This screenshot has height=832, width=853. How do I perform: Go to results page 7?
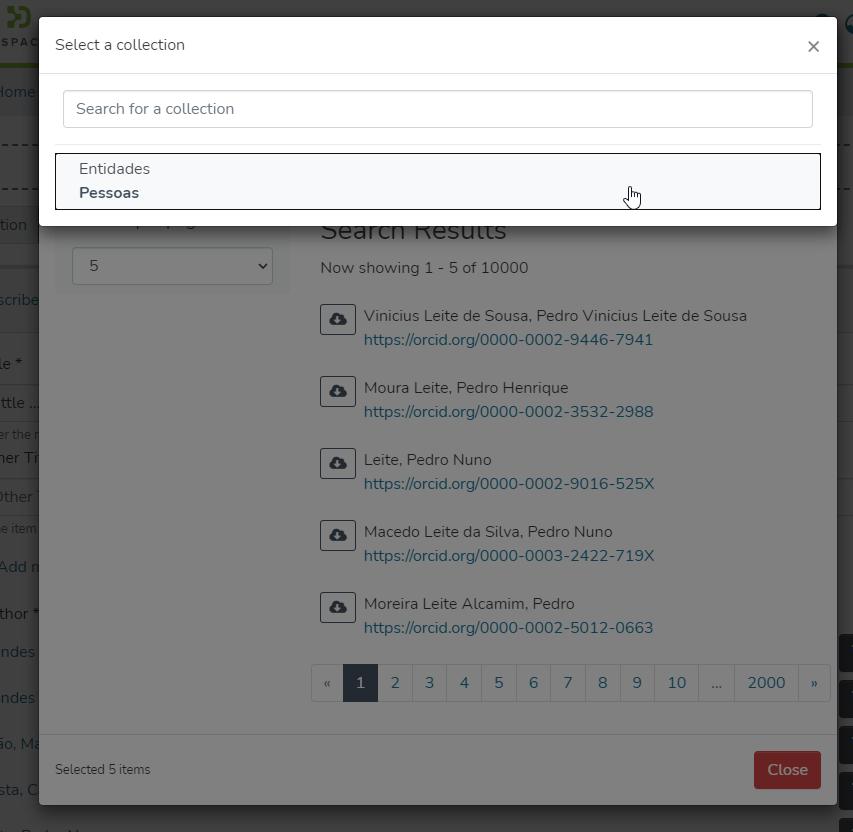(x=567, y=683)
